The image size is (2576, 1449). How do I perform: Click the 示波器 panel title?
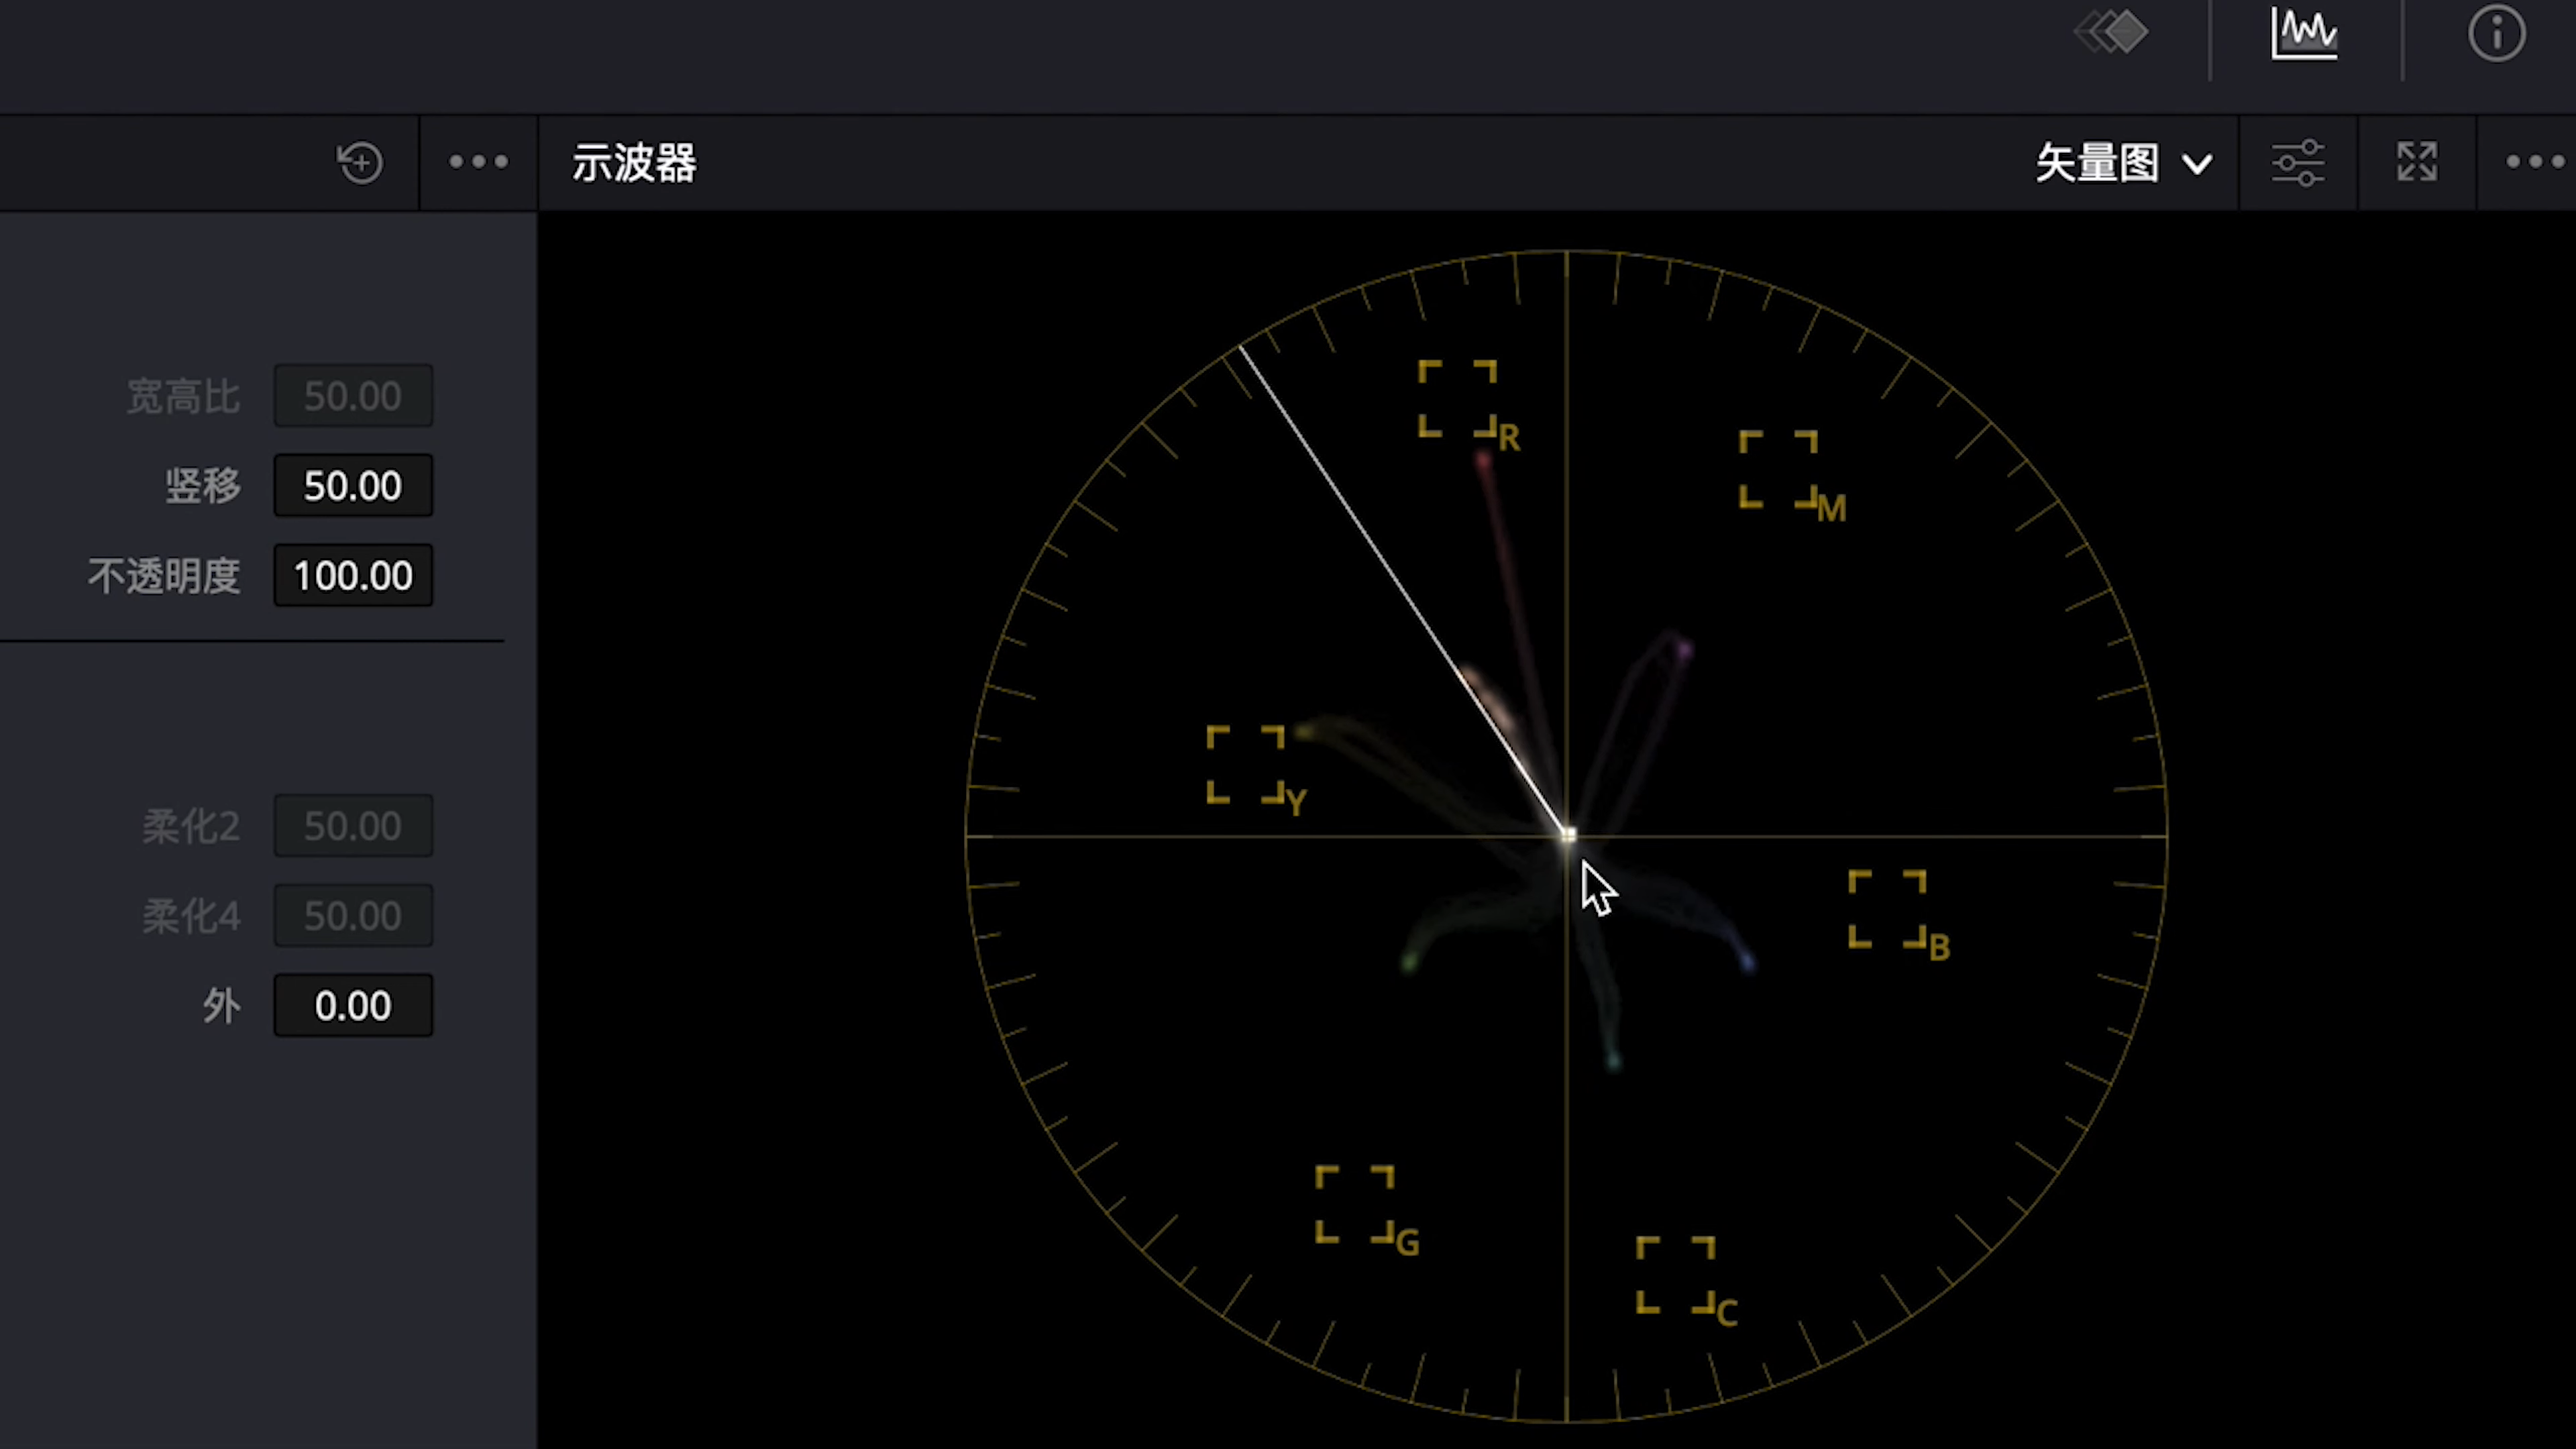coord(634,163)
